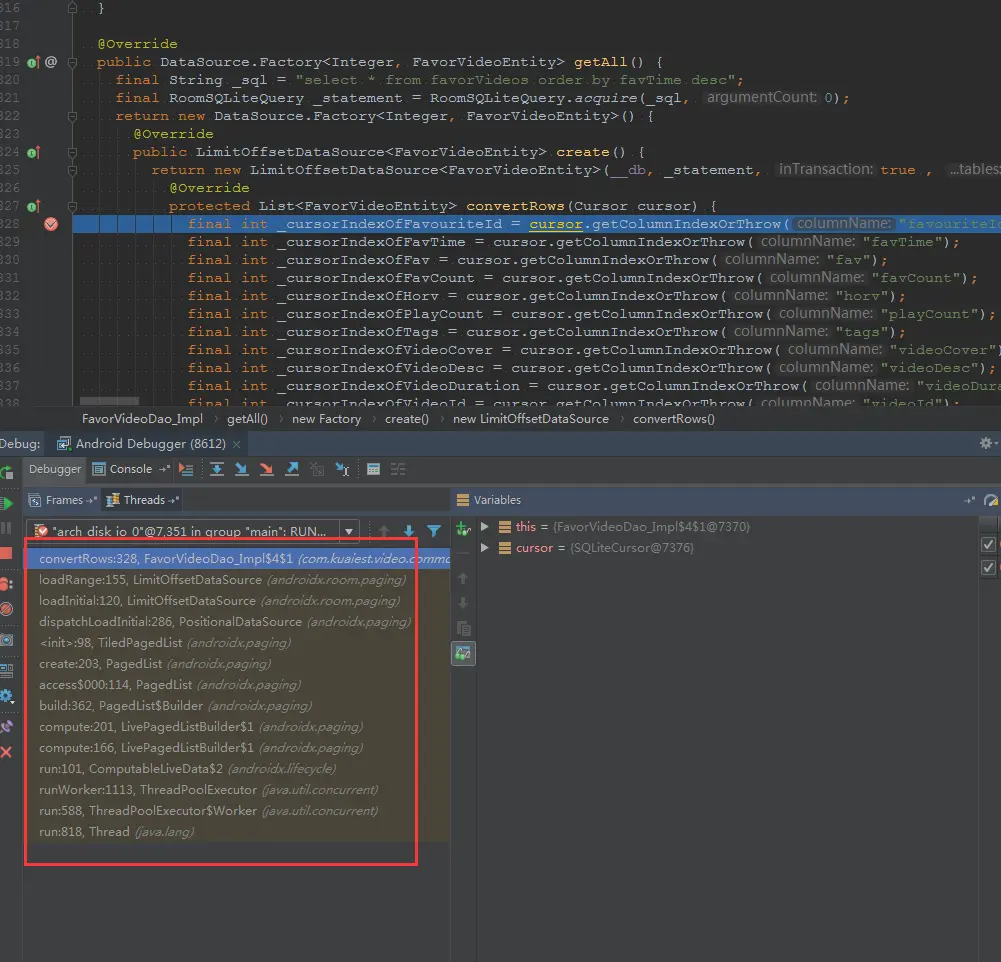The height and width of the screenshot is (962, 1001).
Task: Collapse code fold at line 319 getAll
Action: click(72, 62)
